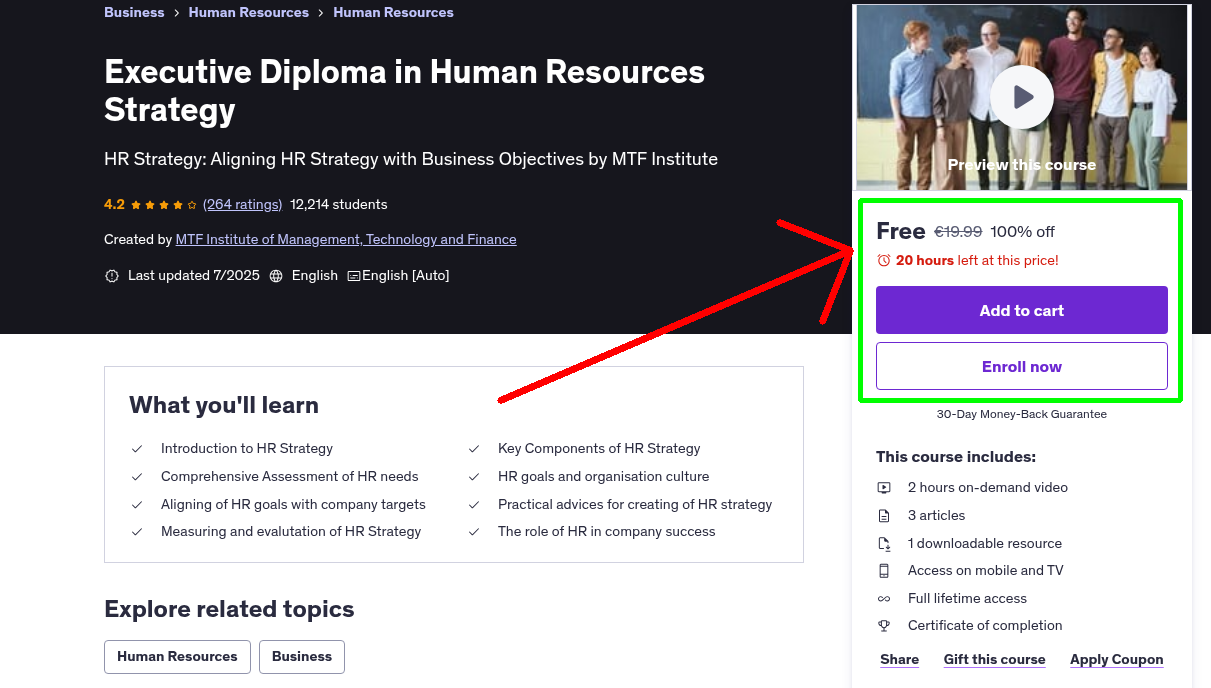The image size is (1211, 688).
Task: Click checkmark beside The role of HR
Action: (474, 532)
